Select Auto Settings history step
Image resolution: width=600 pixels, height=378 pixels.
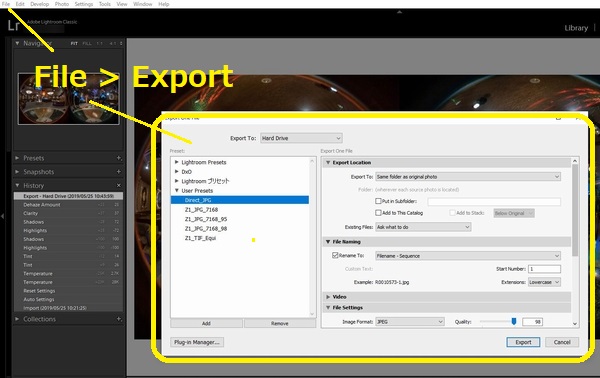coord(68,299)
